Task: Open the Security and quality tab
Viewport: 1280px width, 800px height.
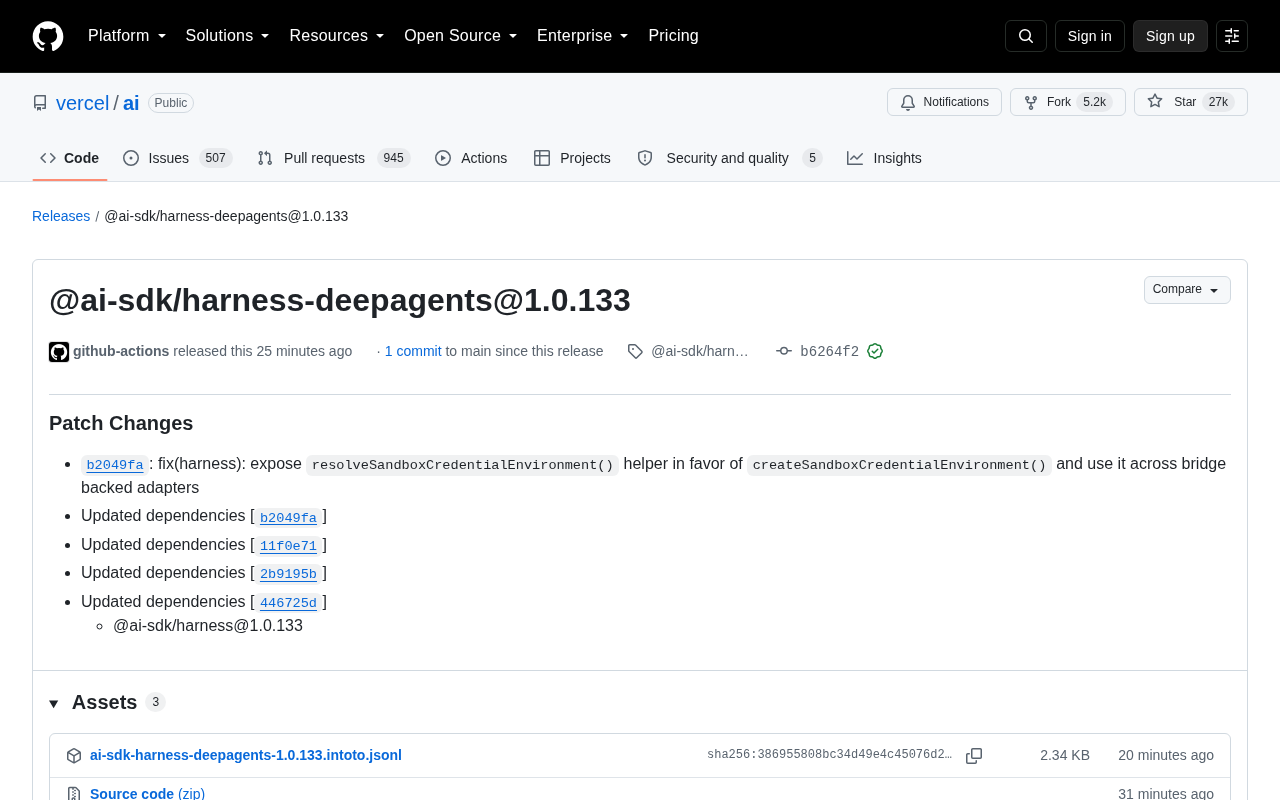Action: click(730, 158)
